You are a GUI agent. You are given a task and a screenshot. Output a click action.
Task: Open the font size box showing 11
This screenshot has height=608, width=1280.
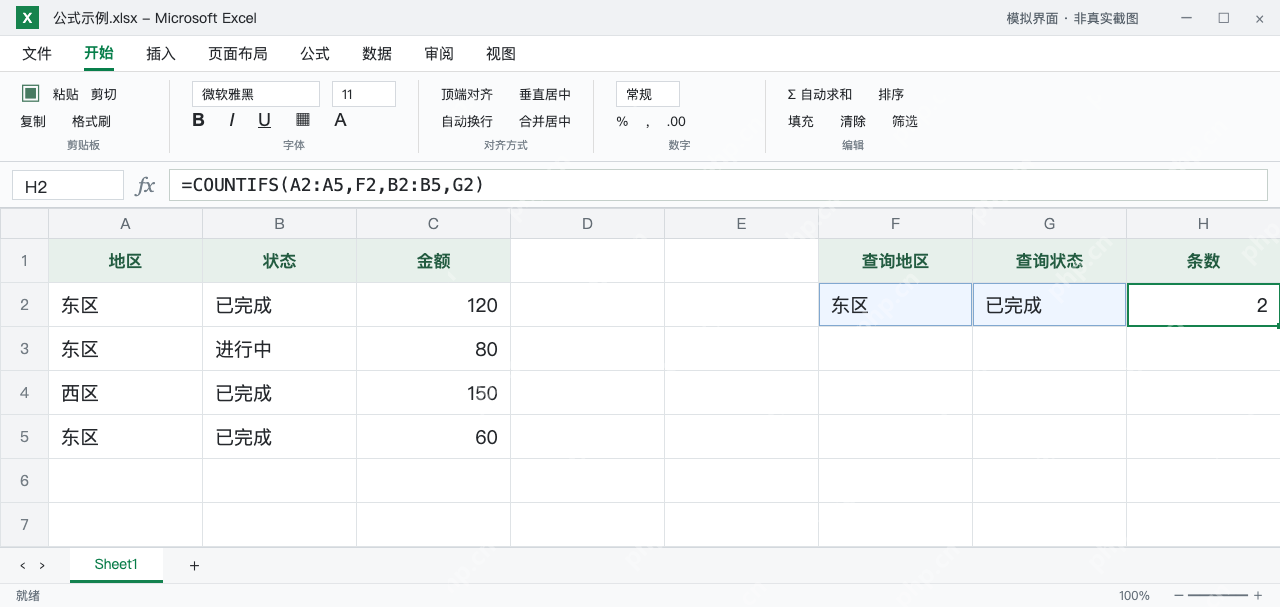pyautogui.click(x=364, y=94)
